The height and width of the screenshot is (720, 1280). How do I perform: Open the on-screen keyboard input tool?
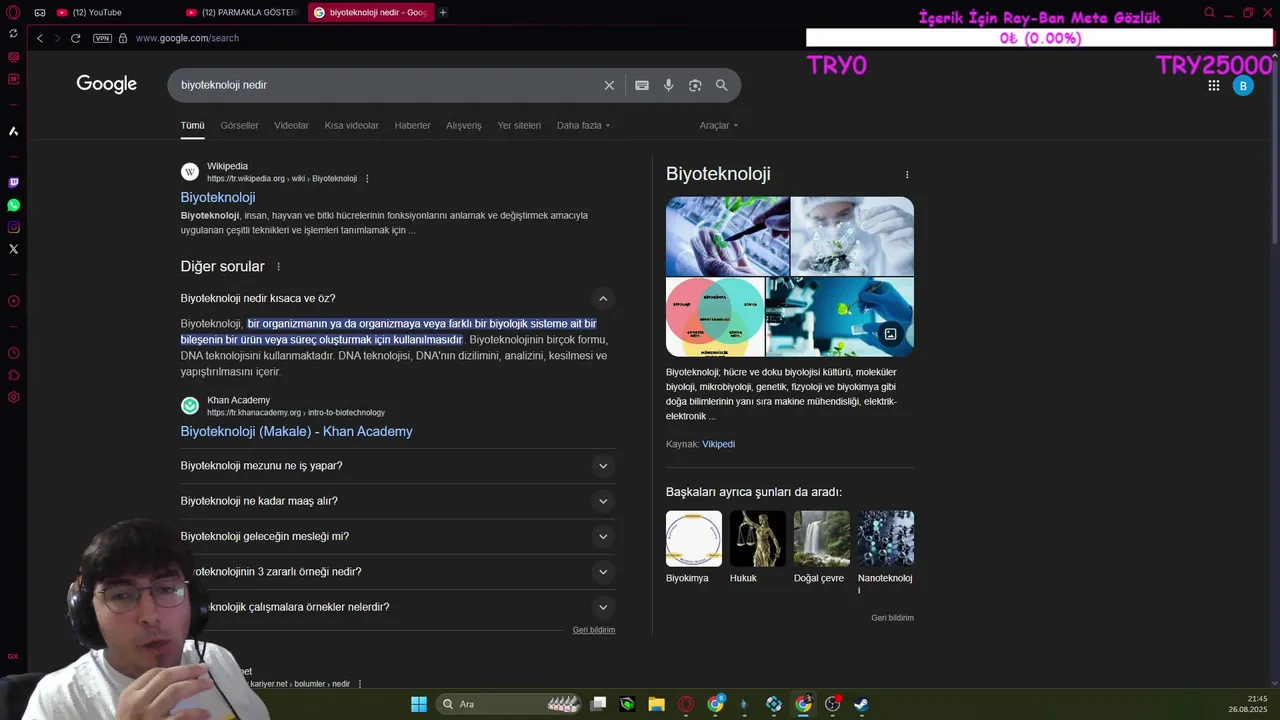point(642,85)
